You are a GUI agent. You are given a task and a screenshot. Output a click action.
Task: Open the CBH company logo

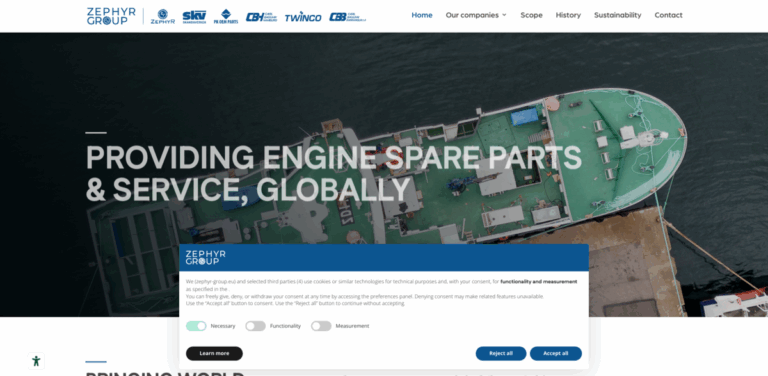coord(261,17)
